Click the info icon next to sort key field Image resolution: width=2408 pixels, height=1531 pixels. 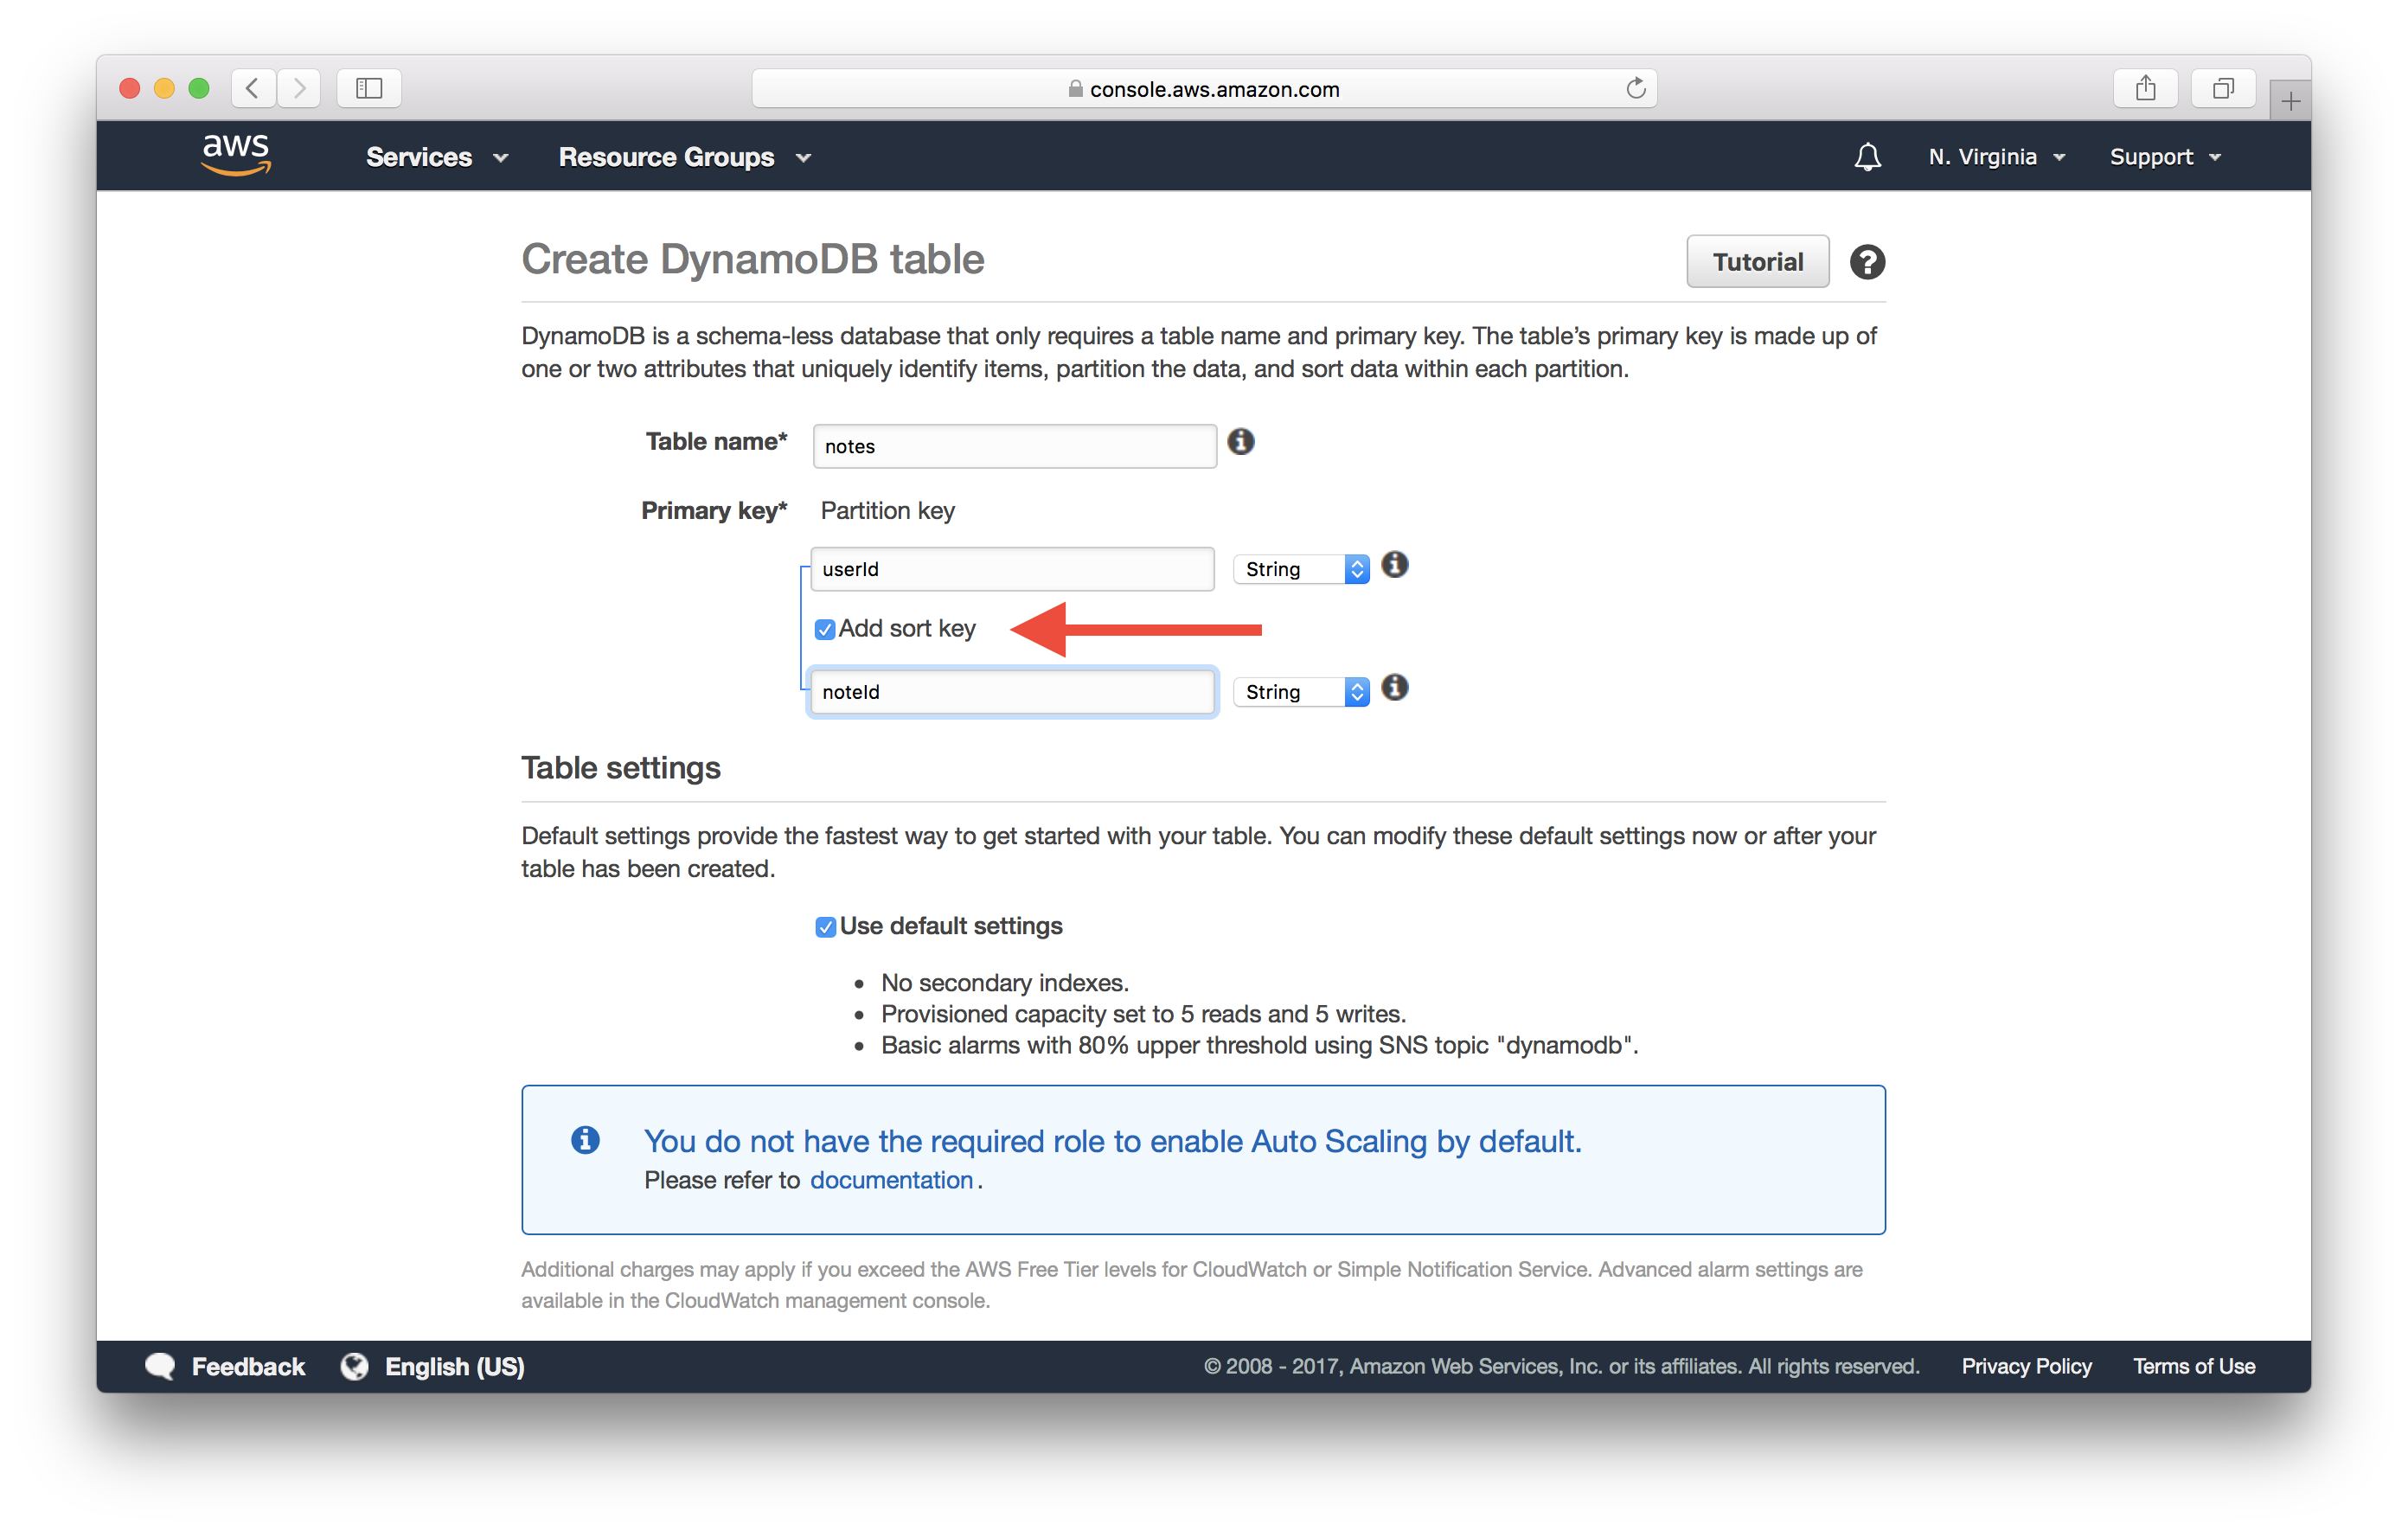(1395, 690)
